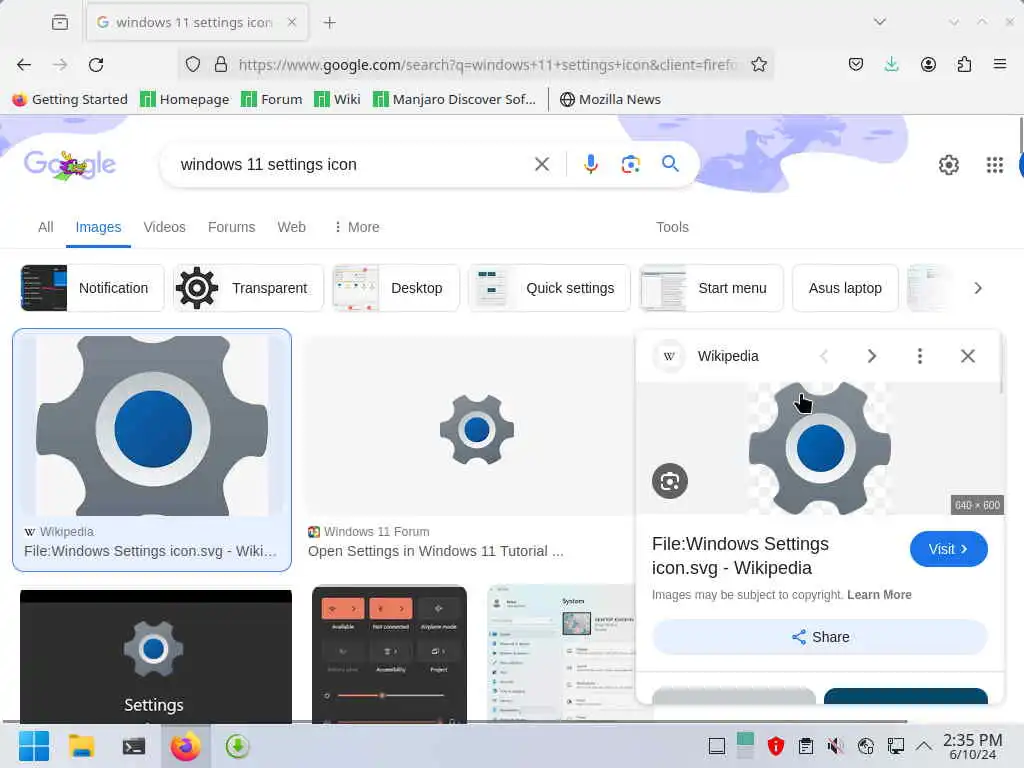Select the windows 11 settings icon browser tab
The image size is (1024, 768).
point(197,23)
